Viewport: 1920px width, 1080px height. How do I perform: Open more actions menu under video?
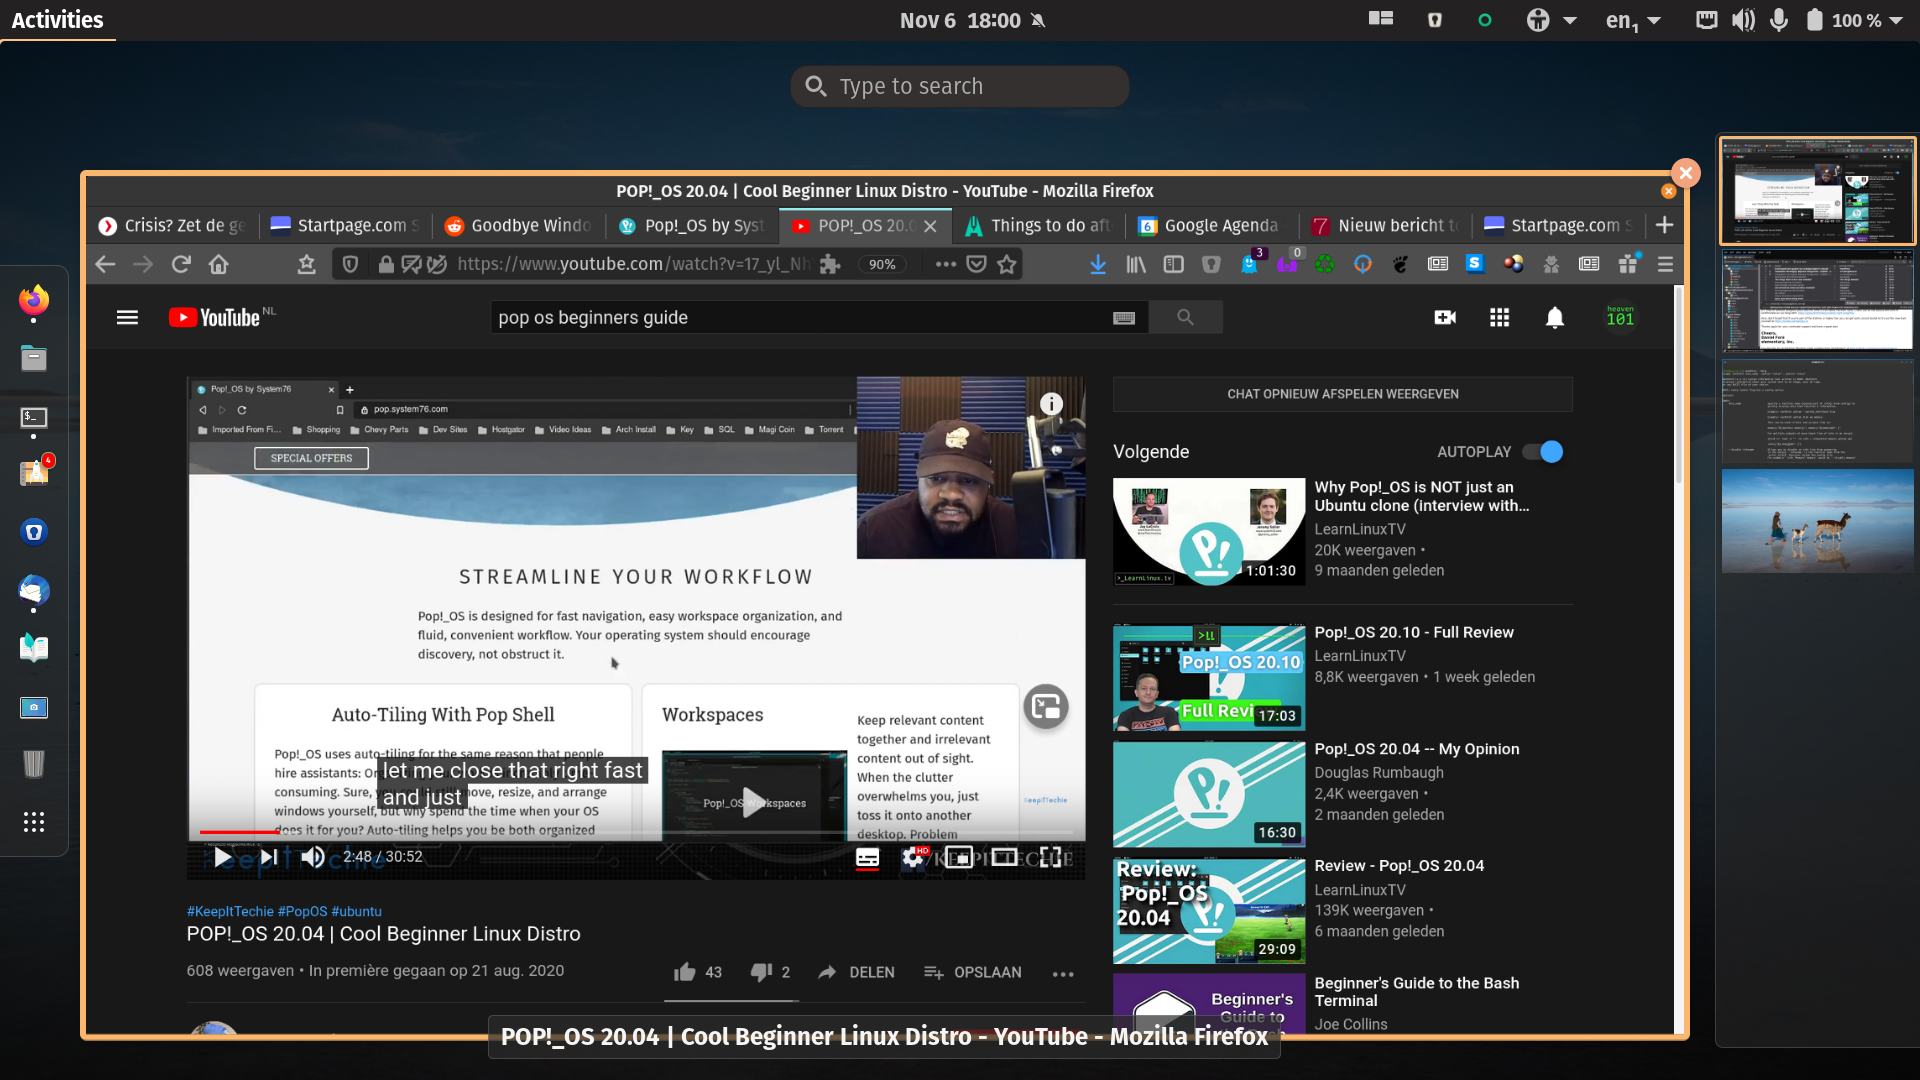pos(1063,973)
